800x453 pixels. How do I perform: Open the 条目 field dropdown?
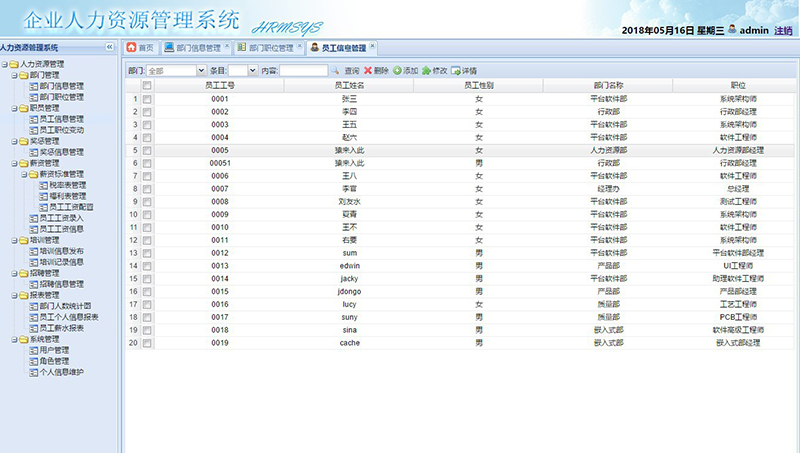pyautogui.click(x=252, y=71)
